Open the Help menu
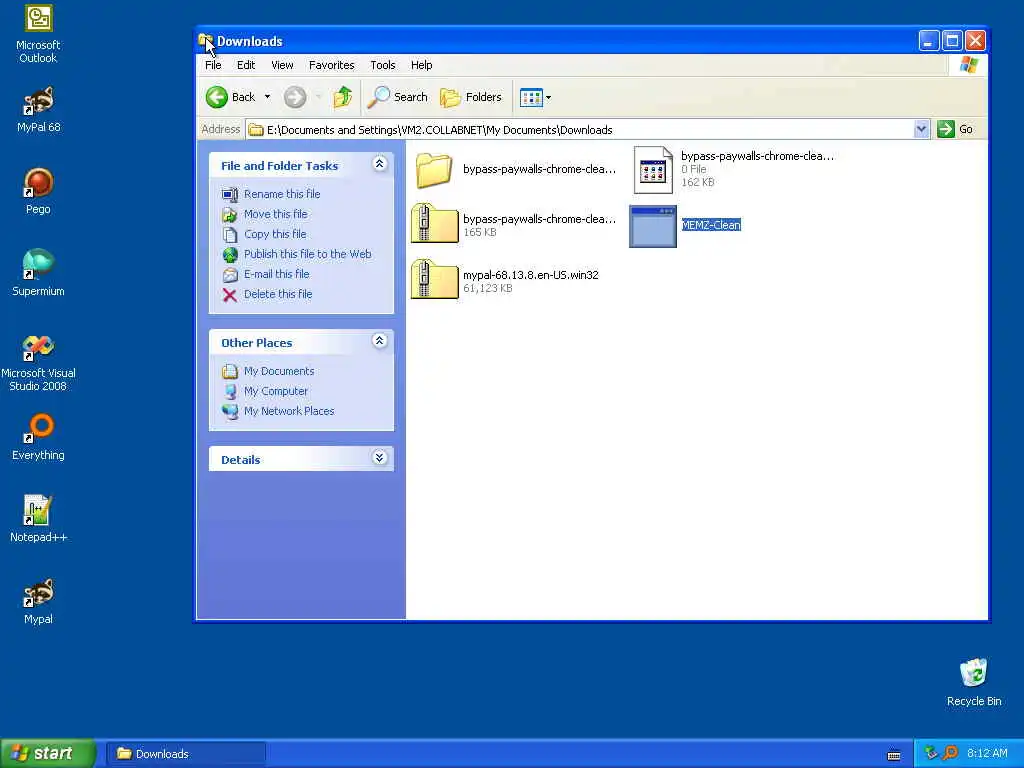The width and height of the screenshot is (1024, 768). [421, 65]
